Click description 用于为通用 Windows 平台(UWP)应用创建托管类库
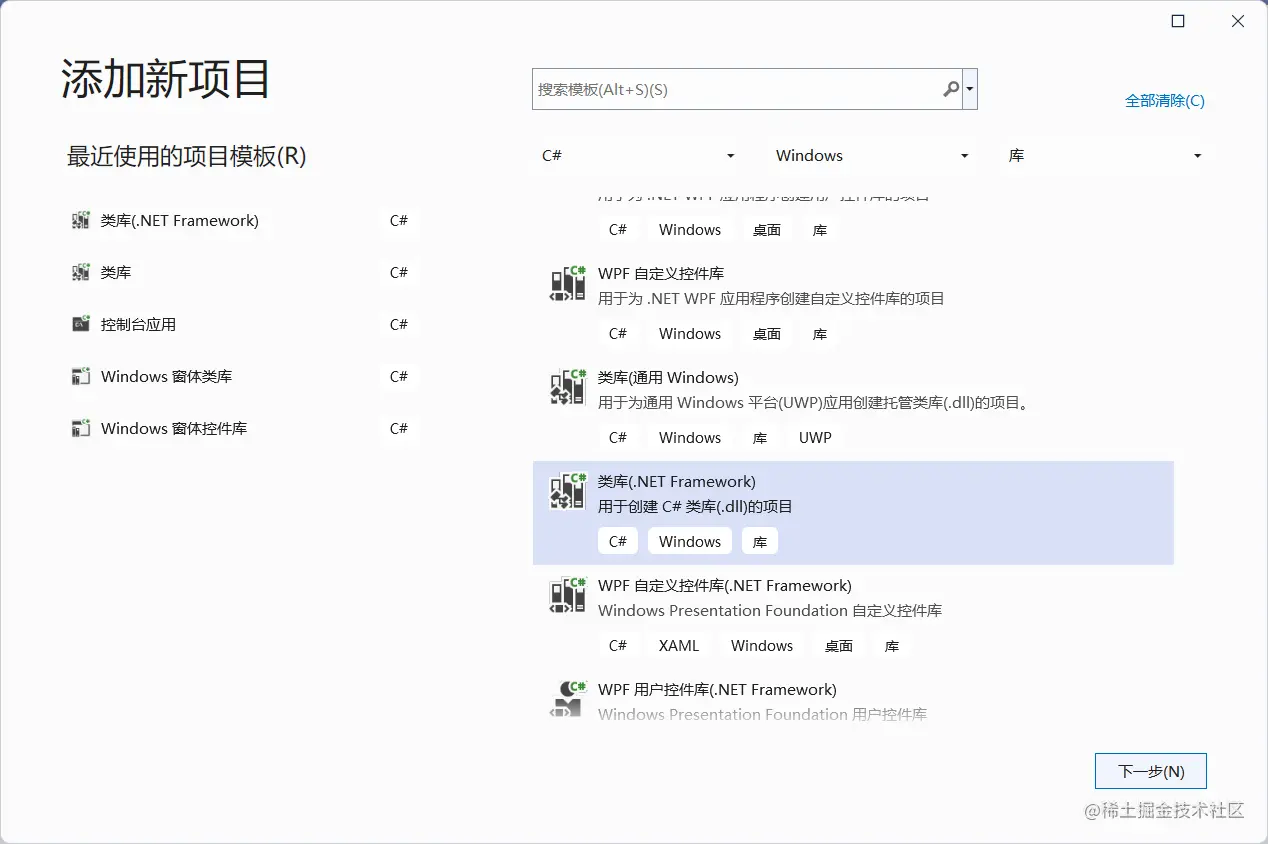This screenshot has height=844, width=1268. (x=814, y=403)
